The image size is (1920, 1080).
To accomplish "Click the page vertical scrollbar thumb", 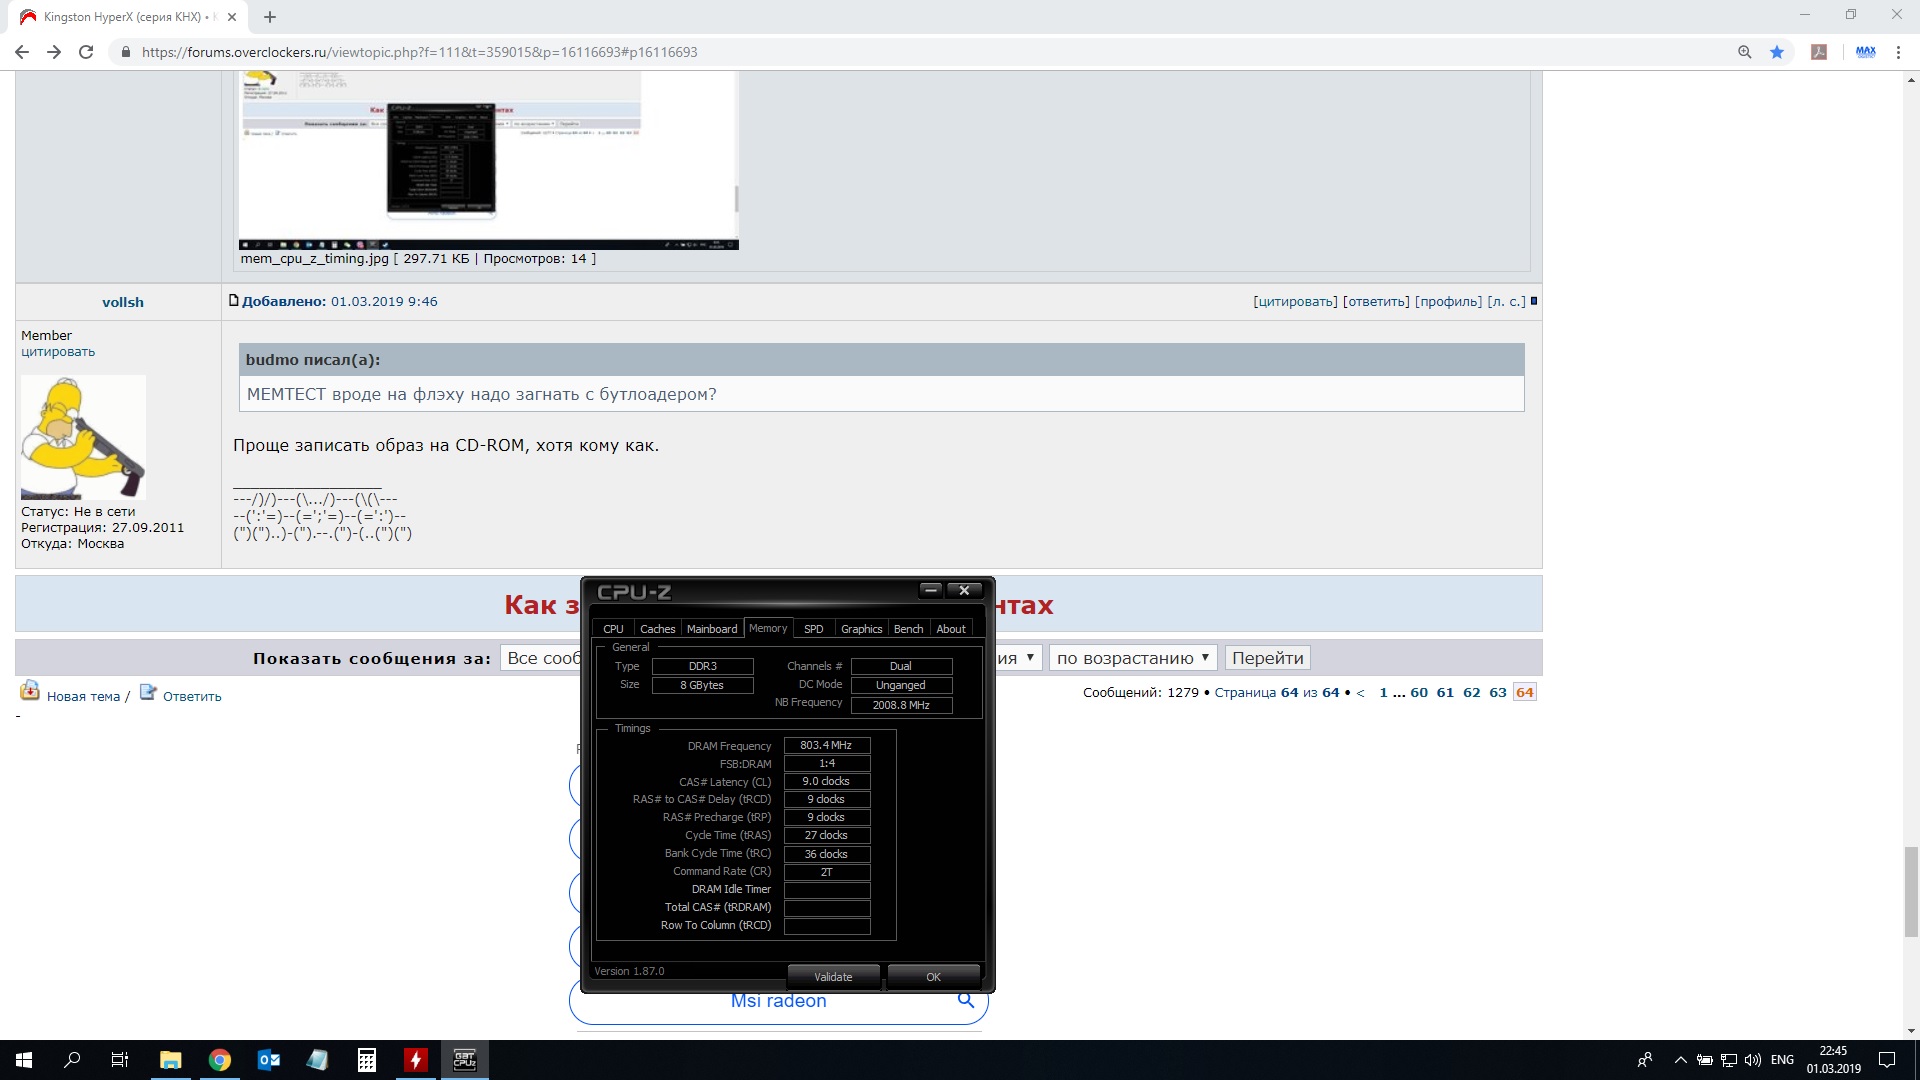I will (x=1911, y=890).
